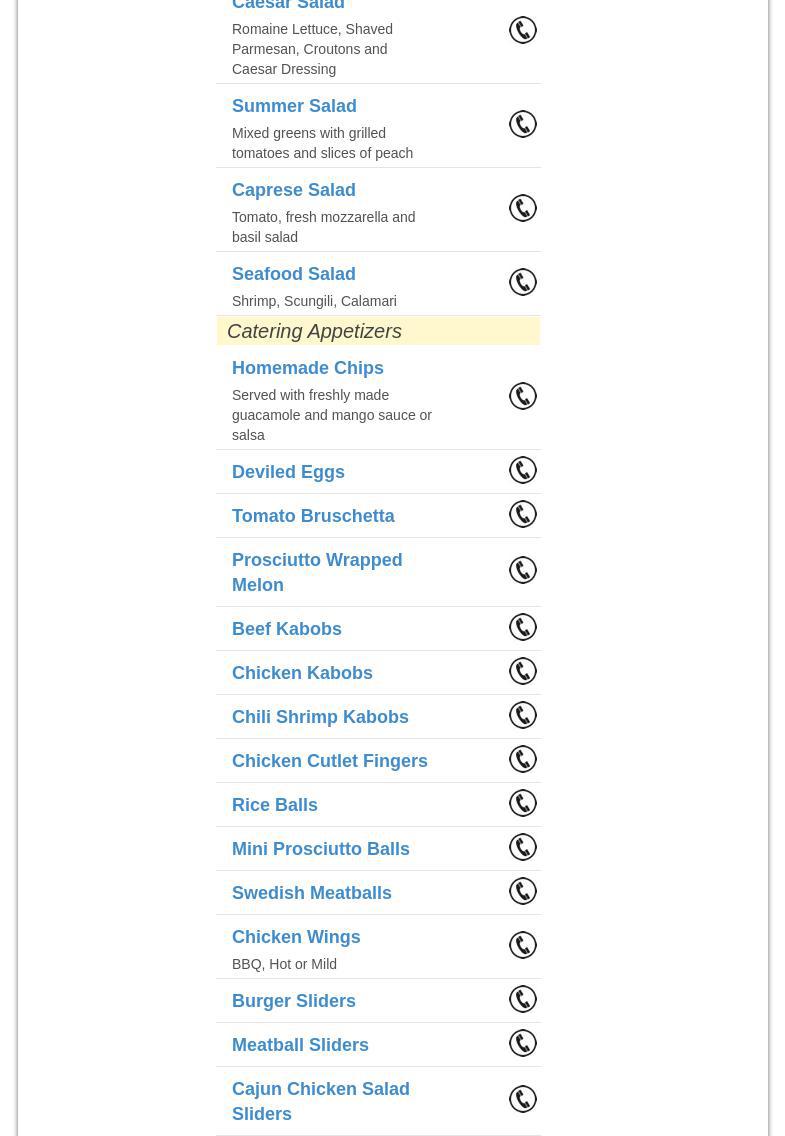Screen dimensions: 785x1136
Task: Click the phone icon for Homemade Chips
Action: [523, 396]
